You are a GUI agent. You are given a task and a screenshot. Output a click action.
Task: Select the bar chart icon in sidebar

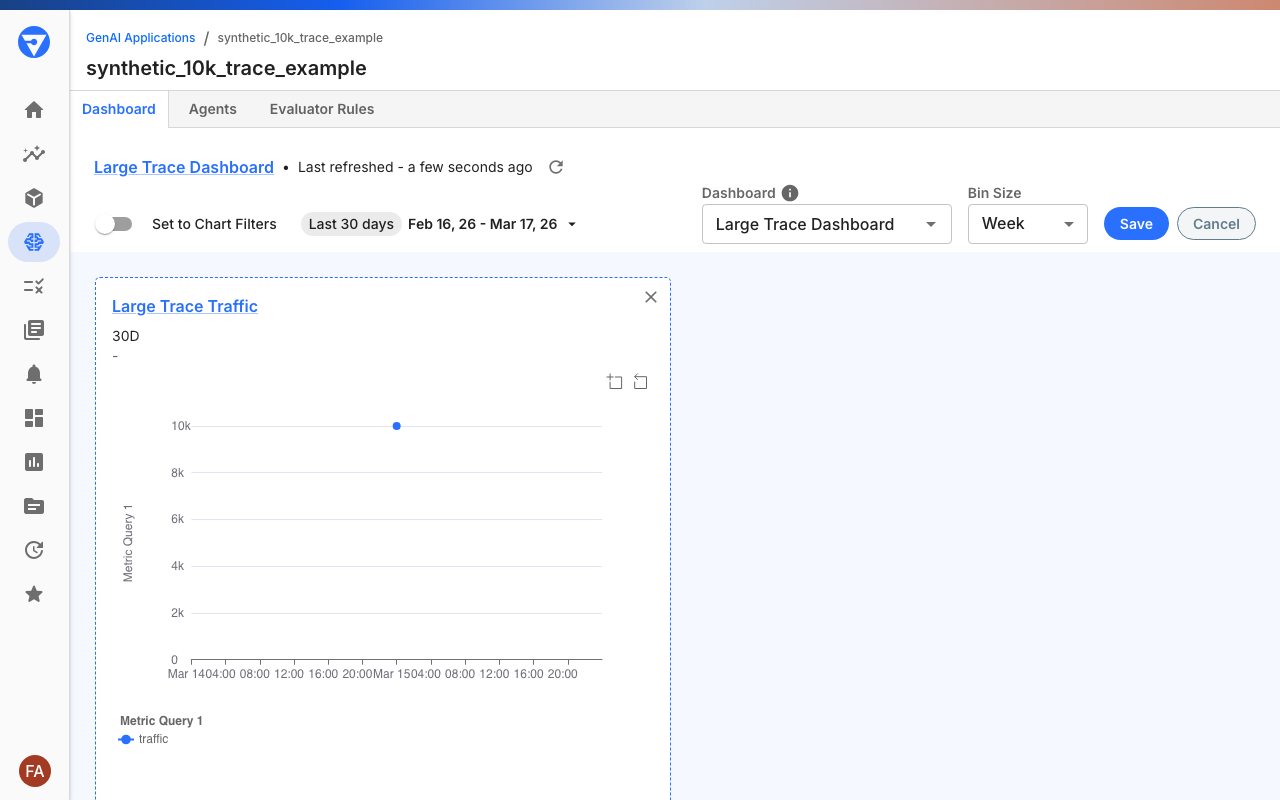pos(33,462)
